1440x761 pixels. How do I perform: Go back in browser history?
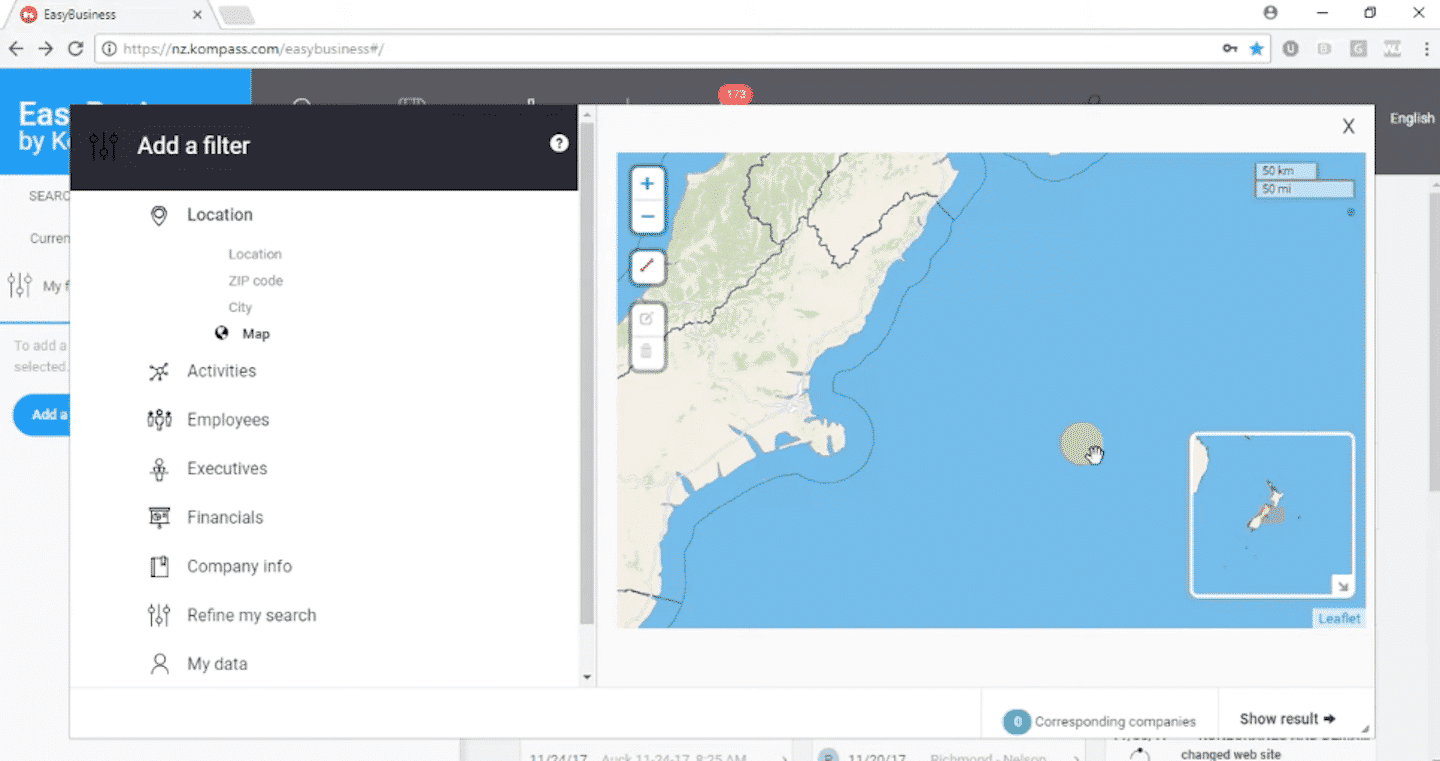pyautogui.click(x=15, y=48)
